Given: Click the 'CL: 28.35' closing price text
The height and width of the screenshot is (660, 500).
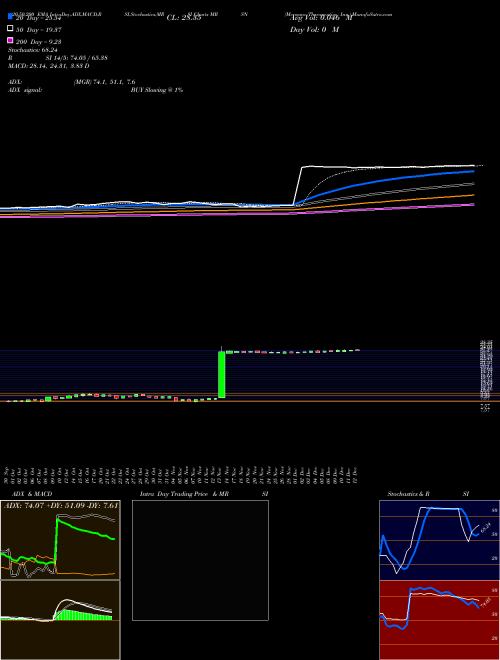Looking at the screenshot, I should pos(184,18).
